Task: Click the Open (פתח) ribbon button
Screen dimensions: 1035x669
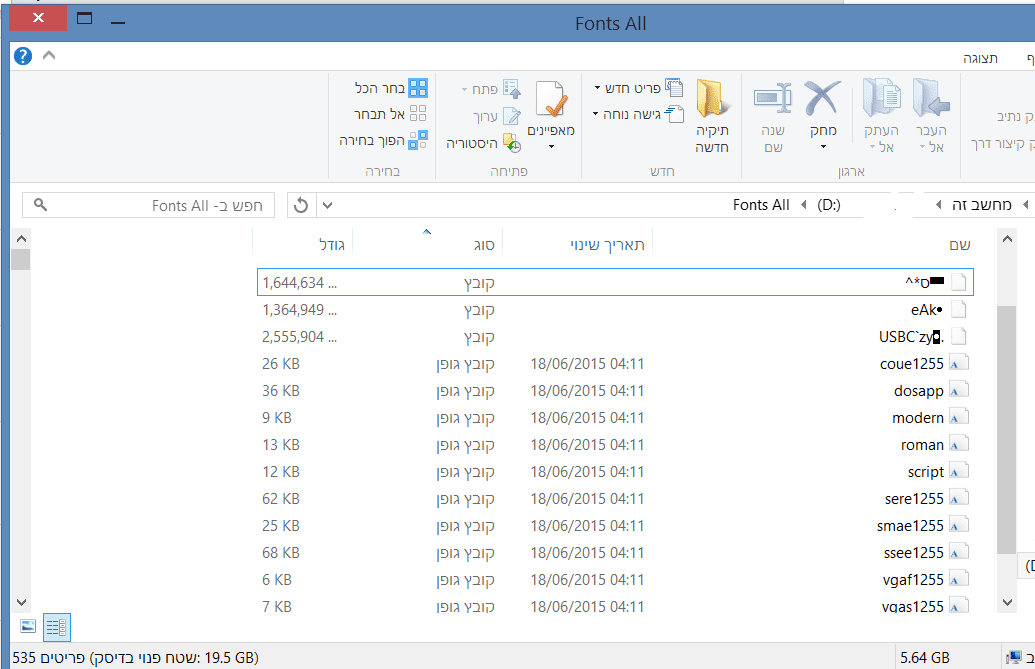Action: click(490, 89)
